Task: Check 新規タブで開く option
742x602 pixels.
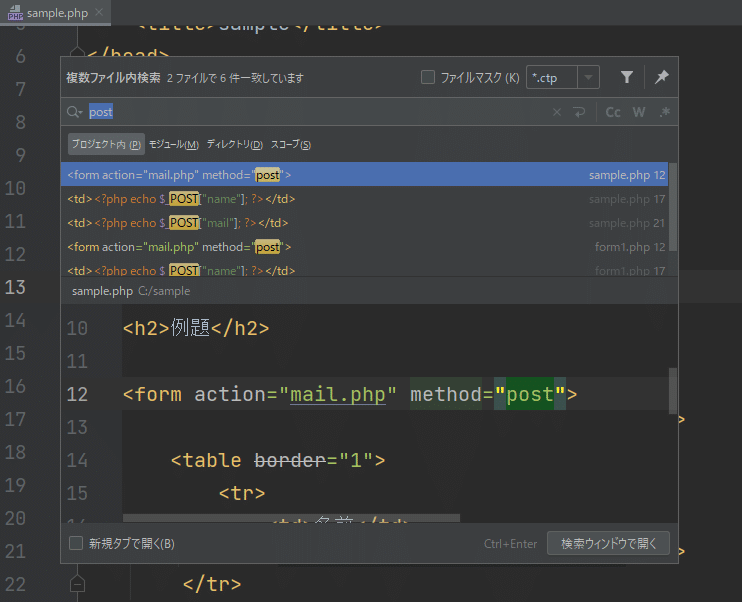Action: click(x=76, y=544)
